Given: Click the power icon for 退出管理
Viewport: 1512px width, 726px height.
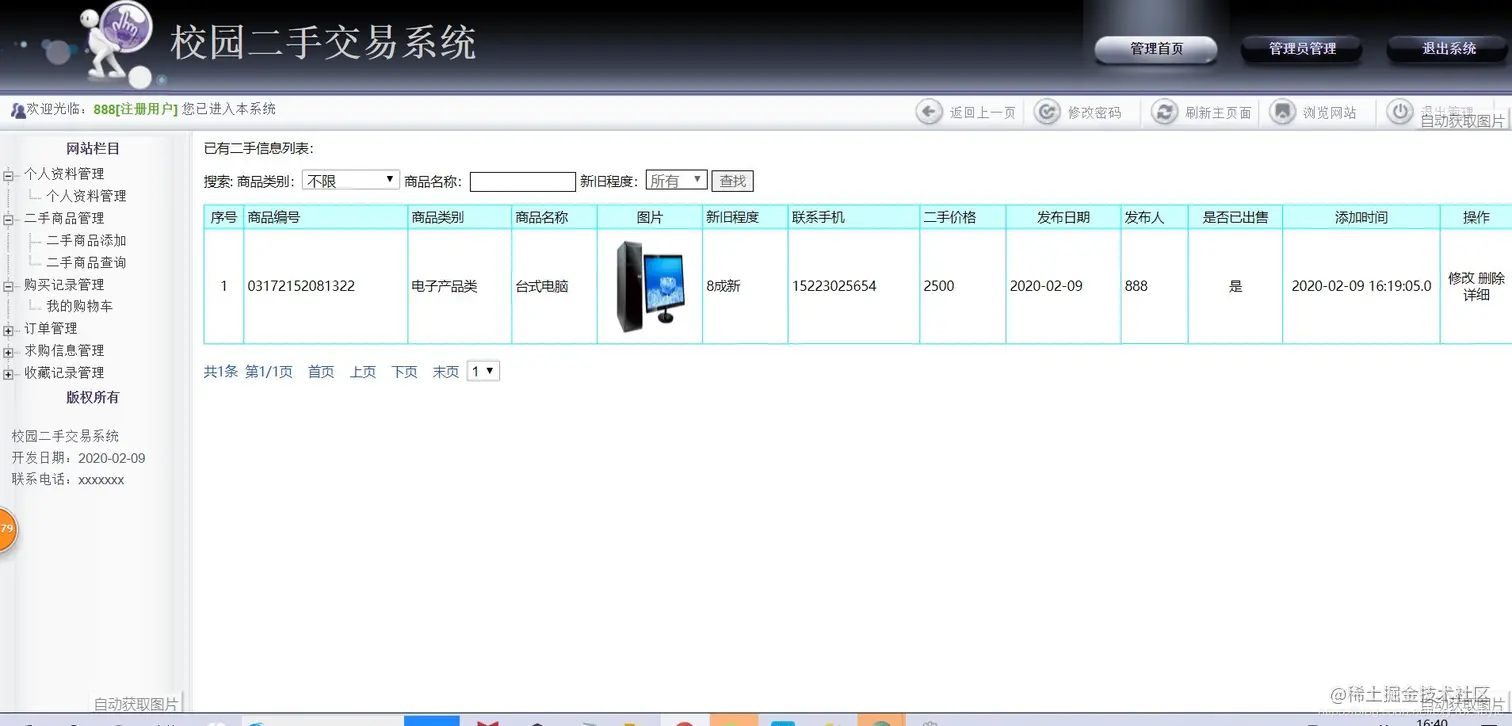Looking at the screenshot, I should (1401, 112).
